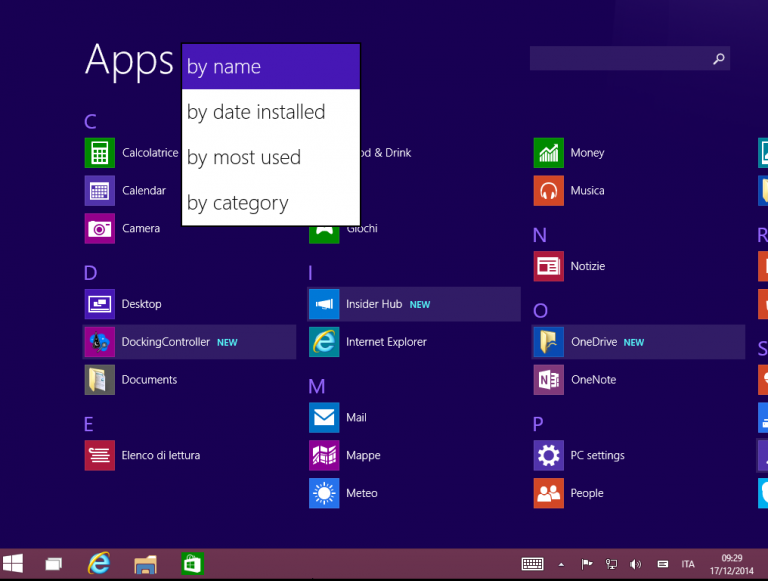Click the Apps search field
Viewport: 768px width, 581px height.
coord(630,59)
